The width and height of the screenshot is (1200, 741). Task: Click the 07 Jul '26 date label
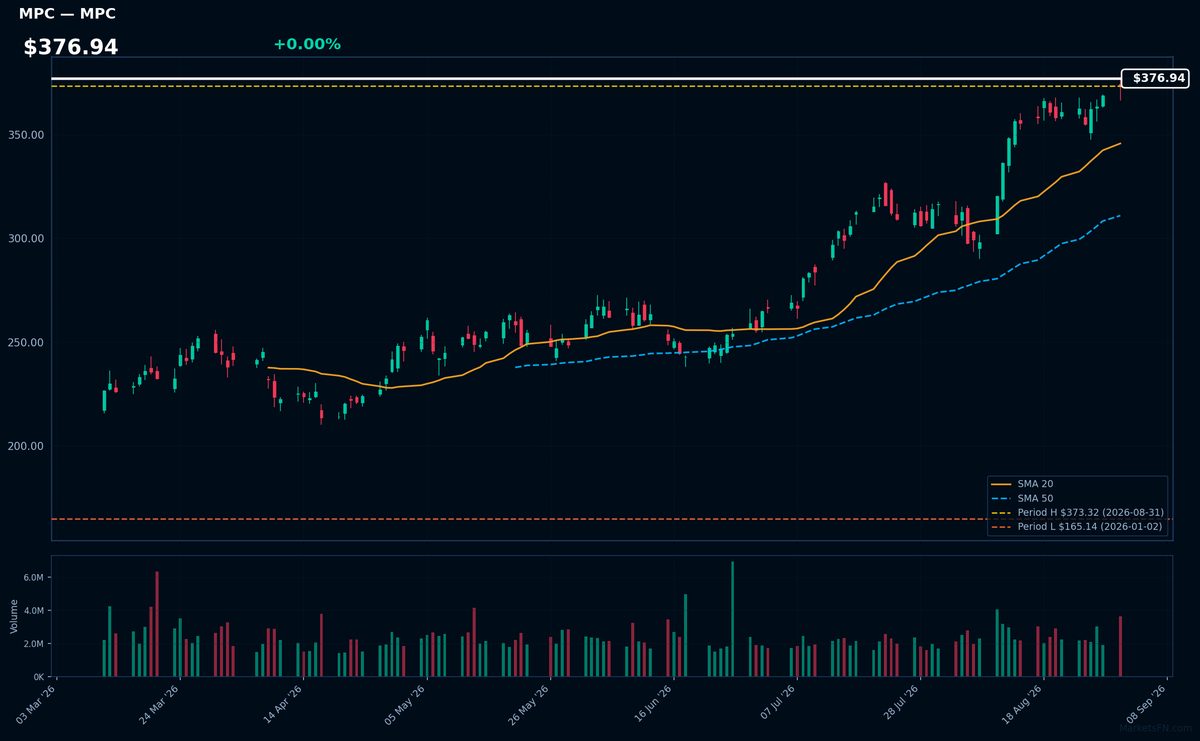coord(777,703)
